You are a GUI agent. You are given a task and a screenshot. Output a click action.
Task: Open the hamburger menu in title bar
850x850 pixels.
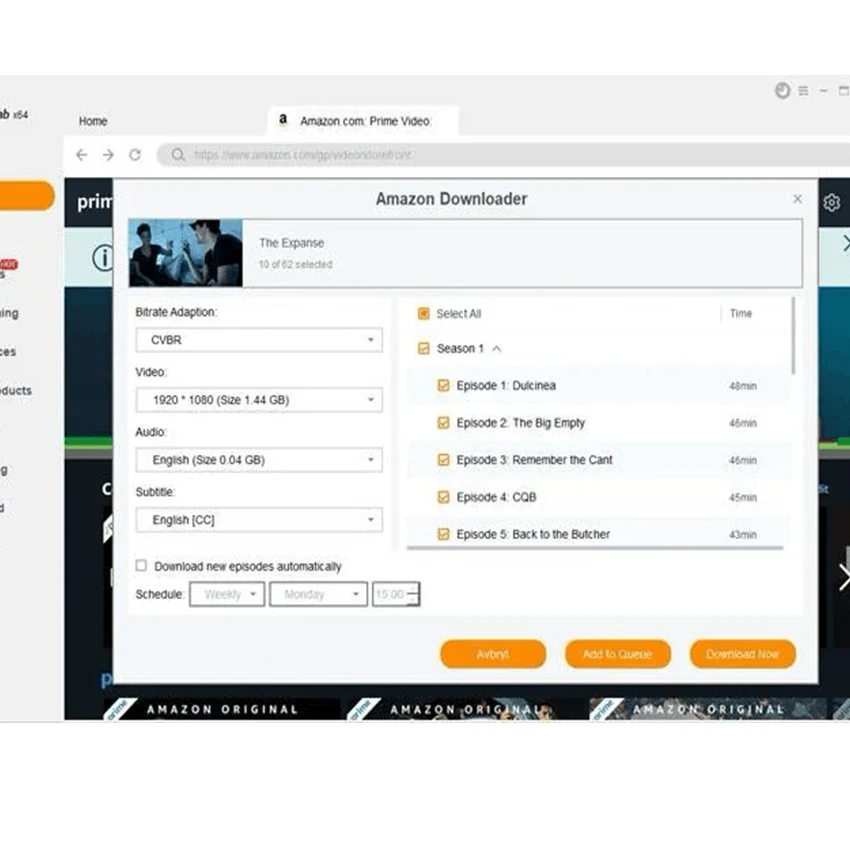(803, 91)
